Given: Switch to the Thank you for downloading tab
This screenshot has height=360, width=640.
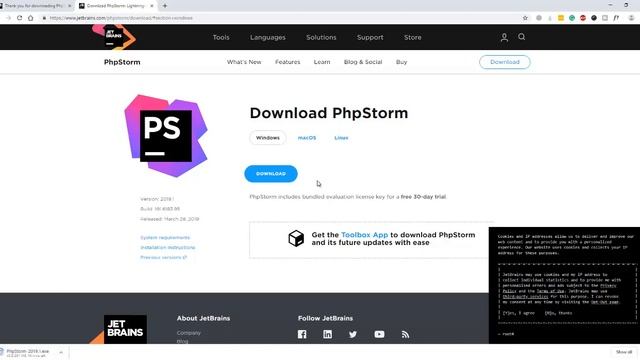Looking at the screenshot, I should [x=35, y=6].
